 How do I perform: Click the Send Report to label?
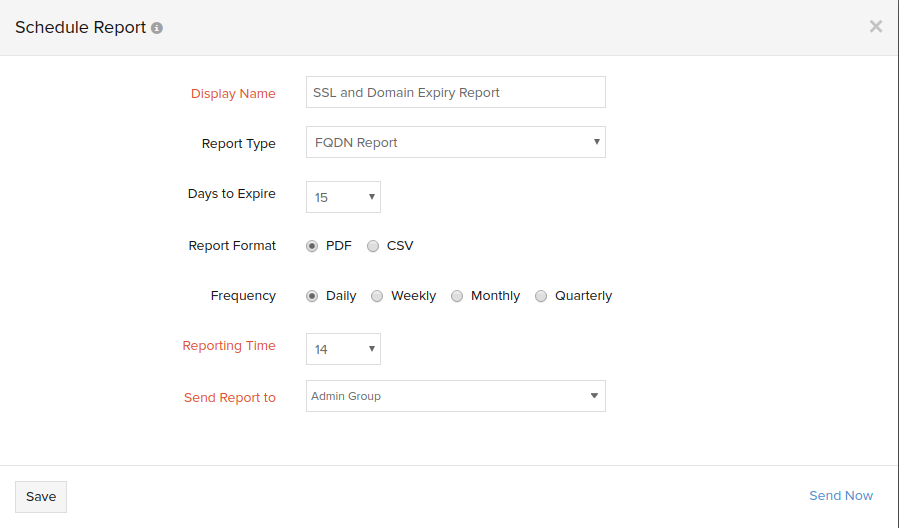point(229,397)
